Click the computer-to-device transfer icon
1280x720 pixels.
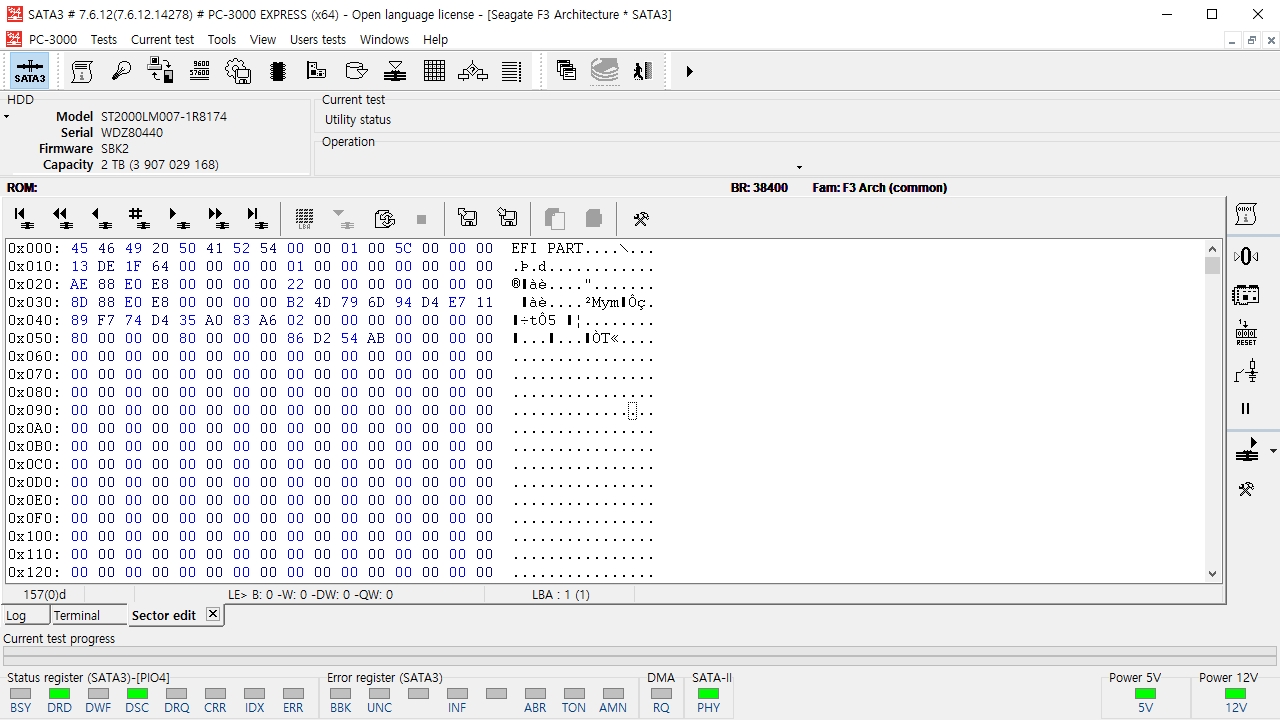click(160, 71)
